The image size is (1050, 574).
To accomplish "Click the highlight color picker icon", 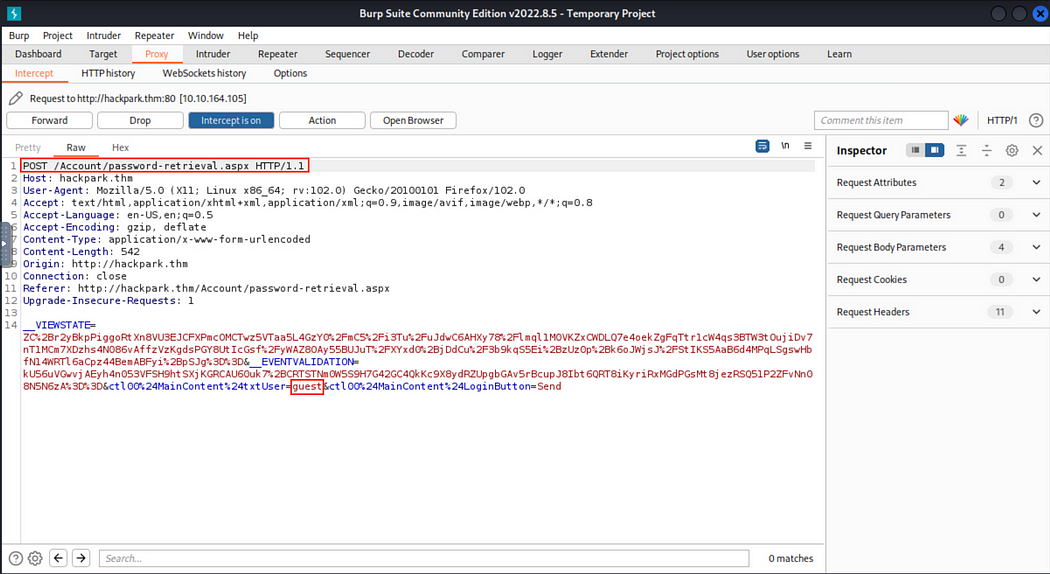I will pos(961,120).
